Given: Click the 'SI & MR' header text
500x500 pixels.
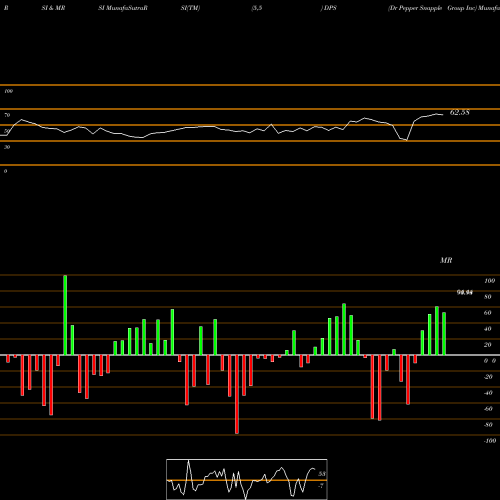Looking at the screenshot, I should (x=53, y=8).
